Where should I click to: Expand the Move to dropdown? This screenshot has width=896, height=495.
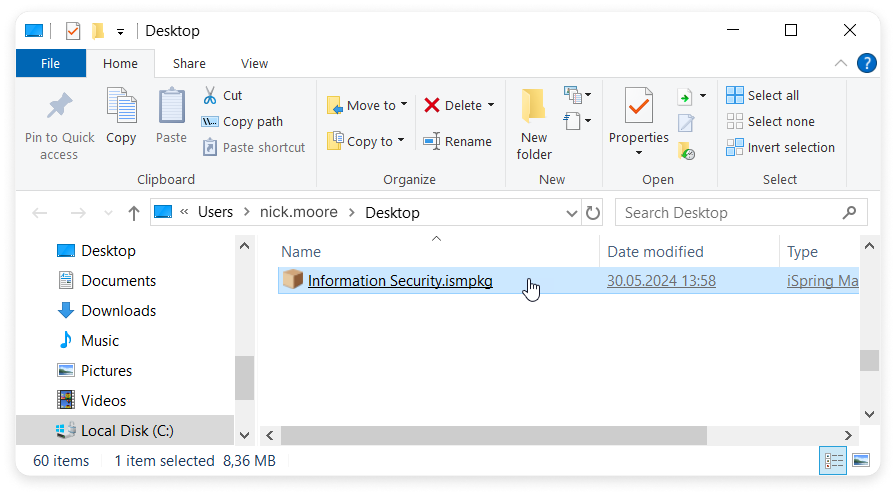click(x=404, y=105)
